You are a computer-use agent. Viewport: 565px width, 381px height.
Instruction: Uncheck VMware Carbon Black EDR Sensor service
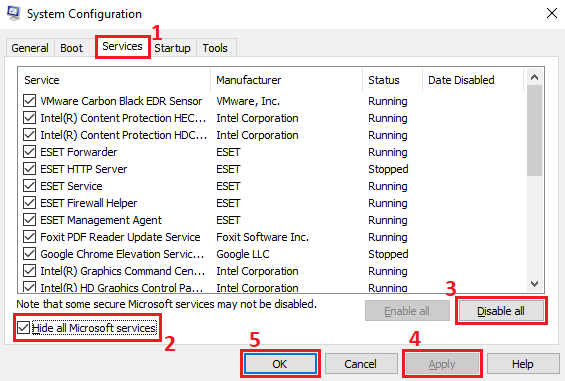point(29,101)
